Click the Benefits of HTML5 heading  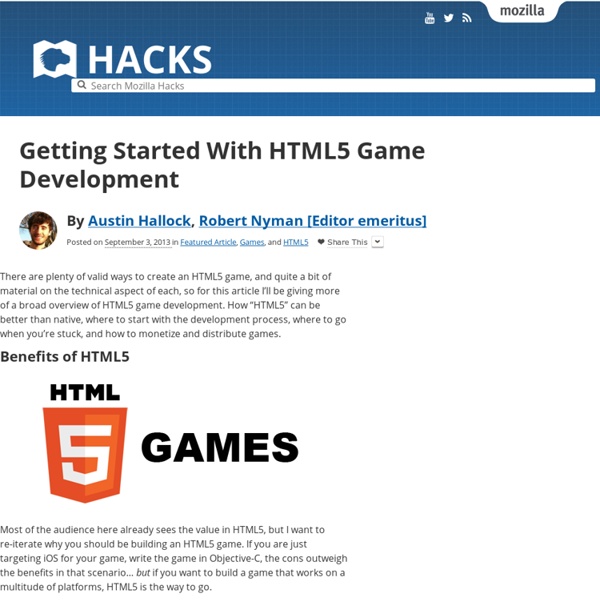65,356
